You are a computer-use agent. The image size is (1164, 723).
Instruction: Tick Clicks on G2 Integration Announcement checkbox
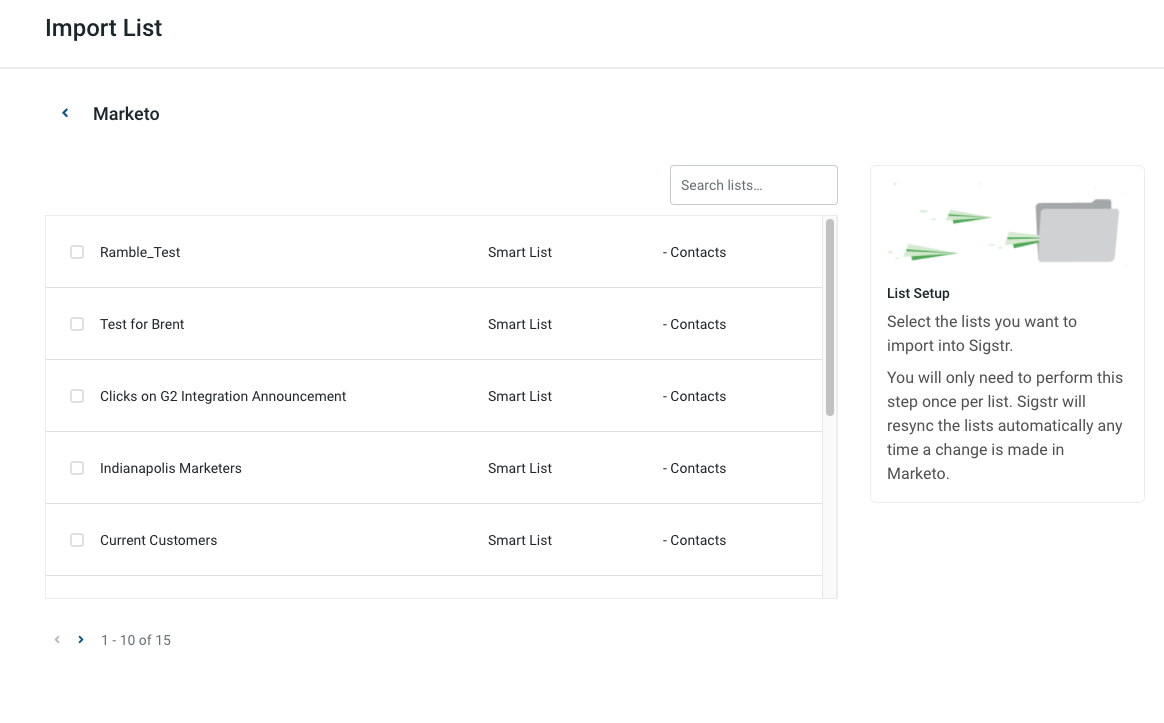pyautogui.click(x=77, y=396)
